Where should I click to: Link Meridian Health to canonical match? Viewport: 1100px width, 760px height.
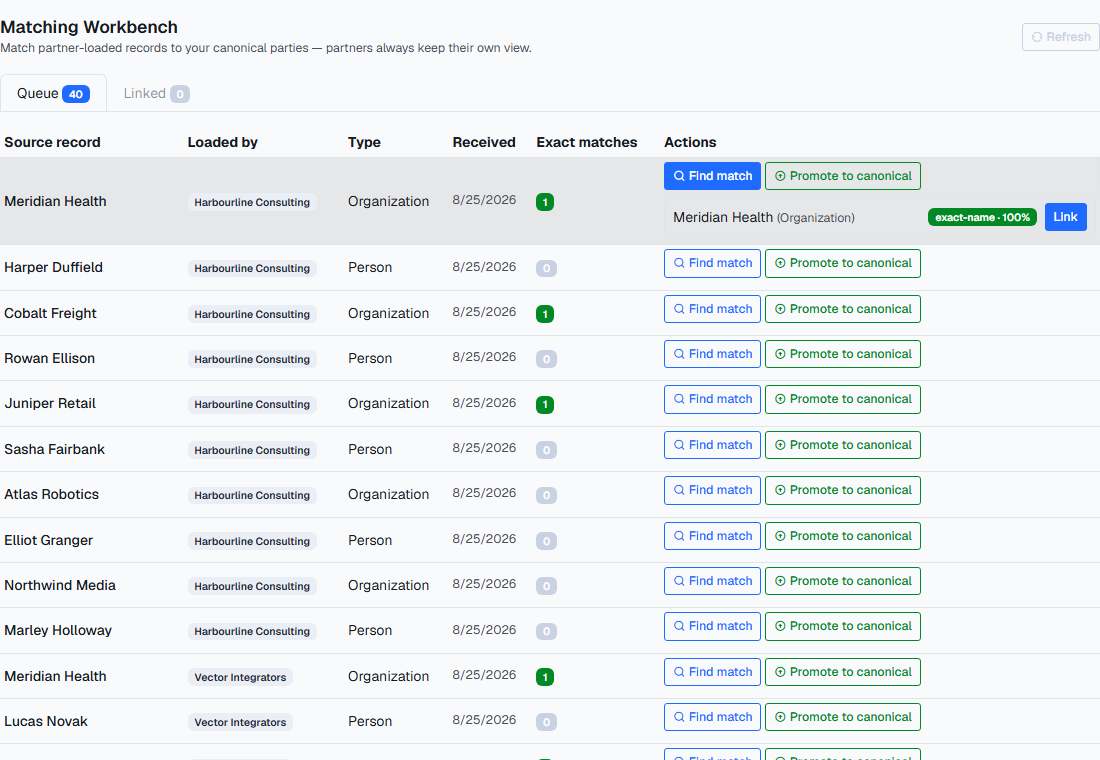1065,217
